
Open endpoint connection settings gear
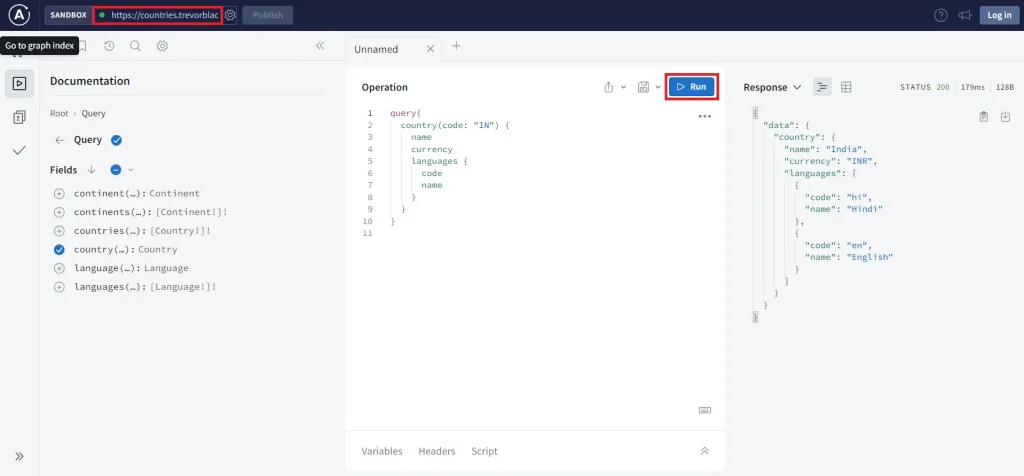pos(230,15)
